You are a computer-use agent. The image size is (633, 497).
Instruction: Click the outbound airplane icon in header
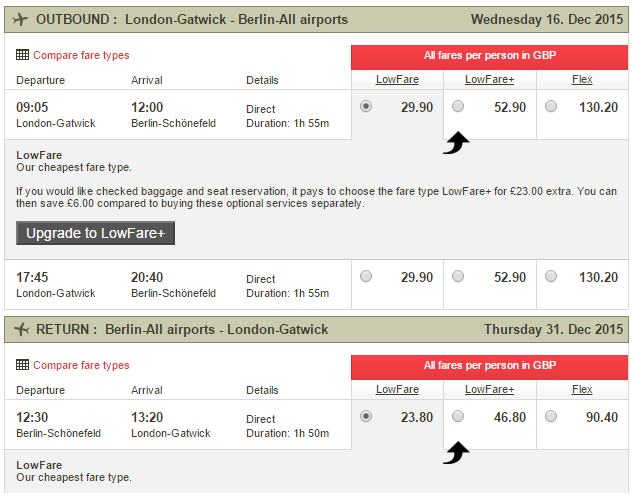coord(20,19)
